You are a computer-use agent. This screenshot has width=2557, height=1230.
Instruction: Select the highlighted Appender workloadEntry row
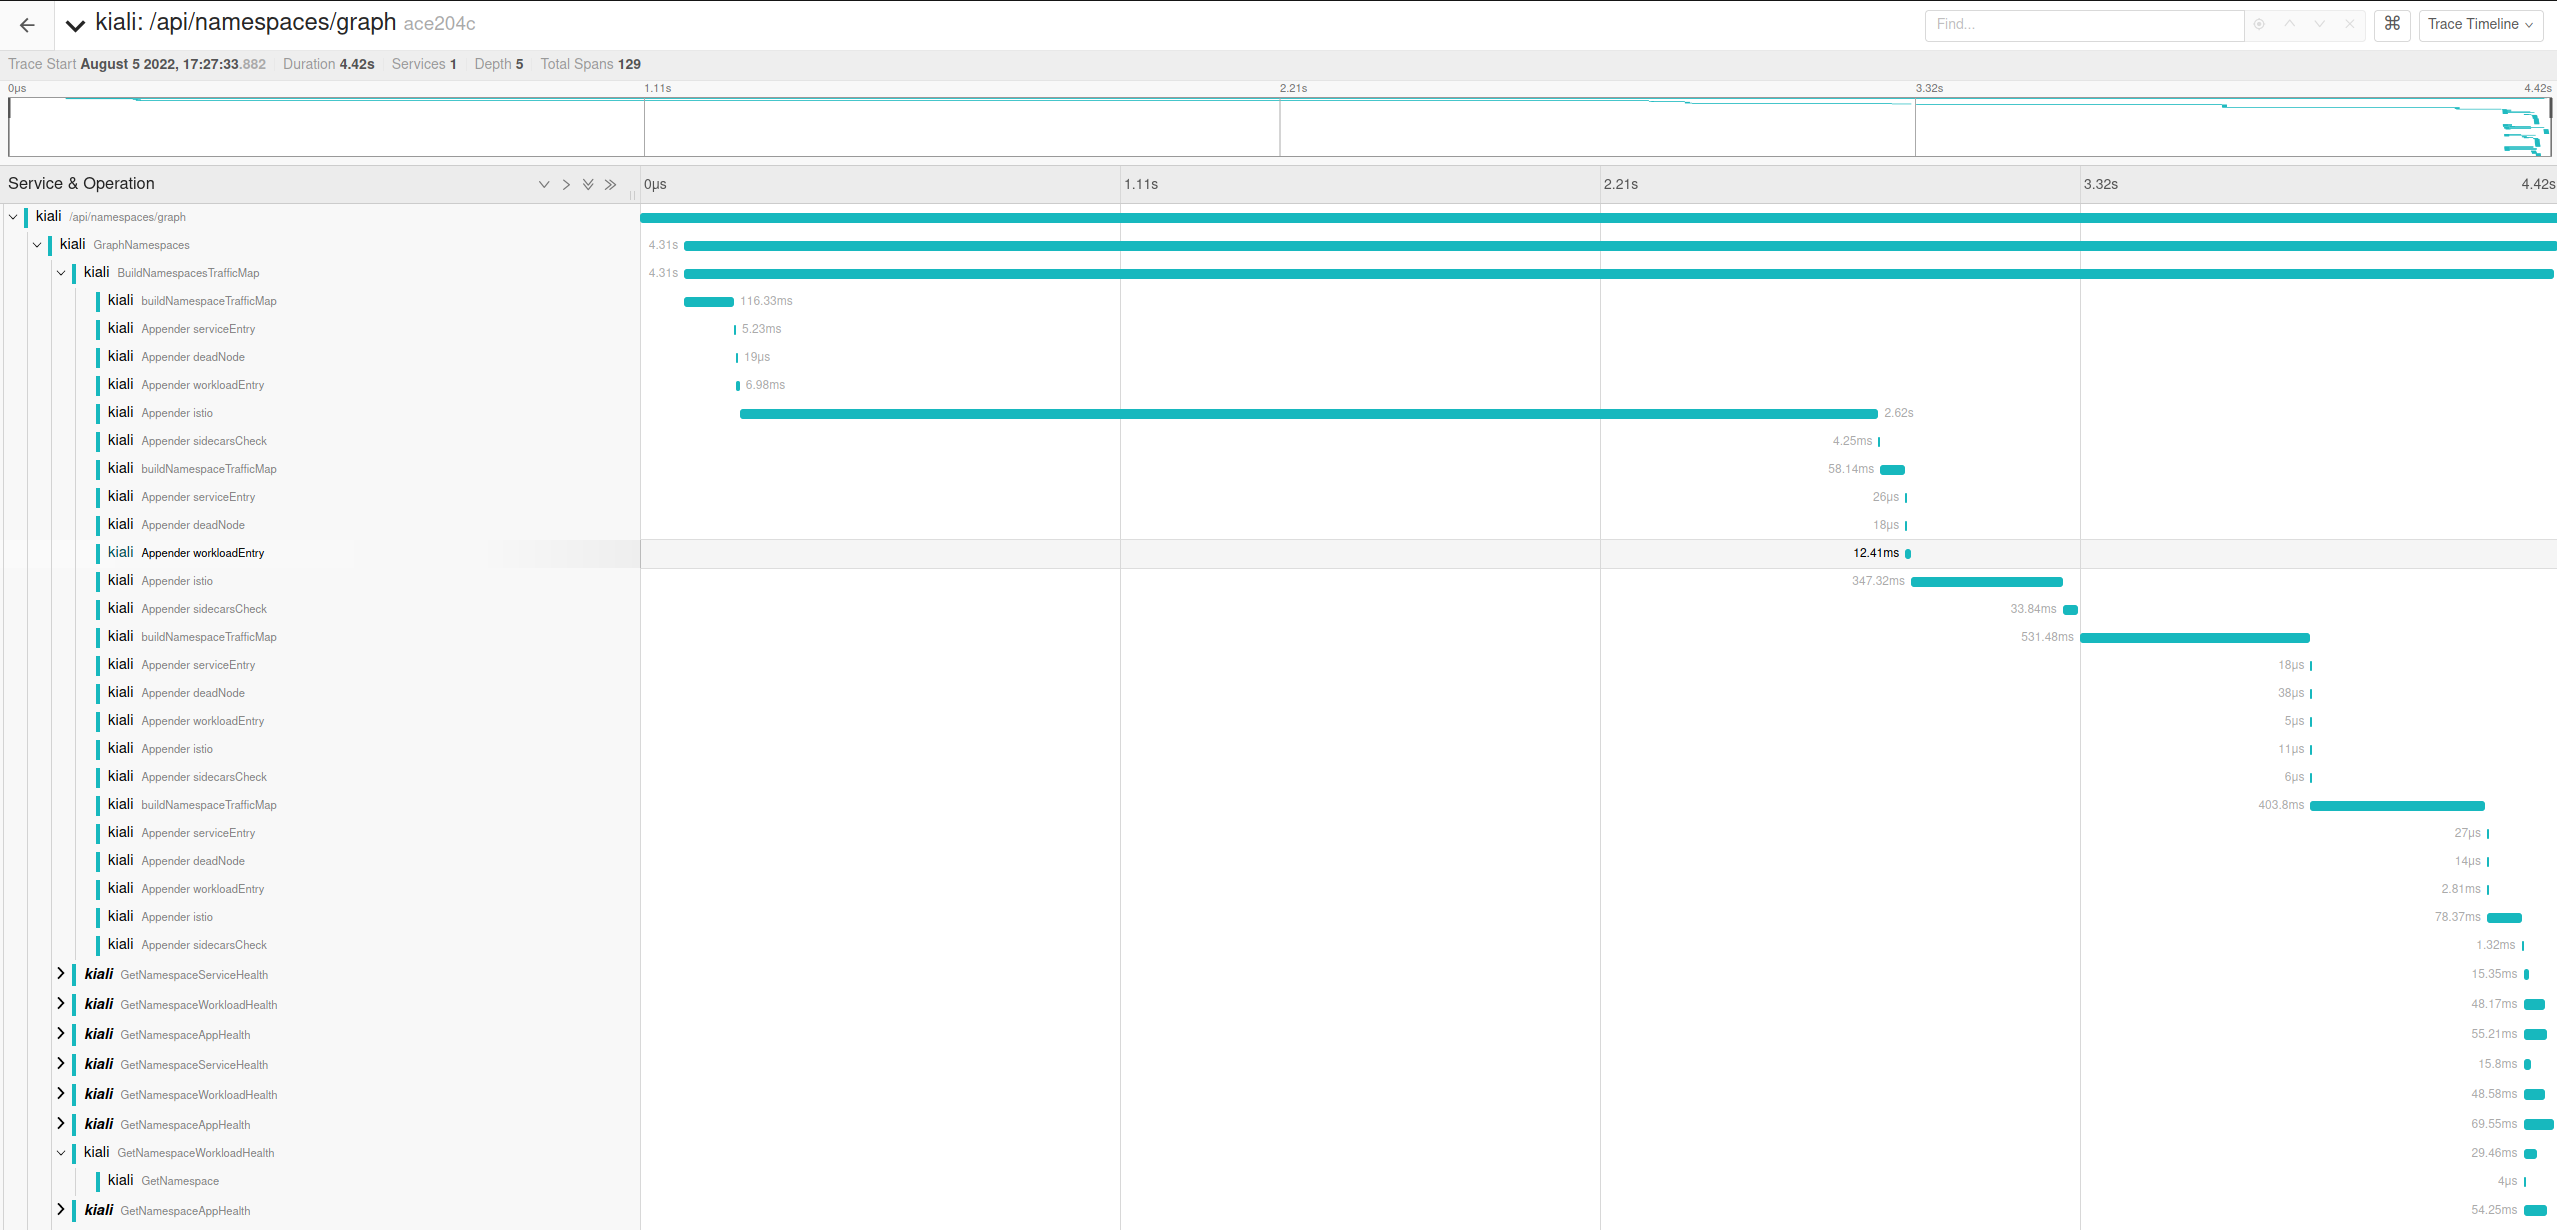point(203,553)
